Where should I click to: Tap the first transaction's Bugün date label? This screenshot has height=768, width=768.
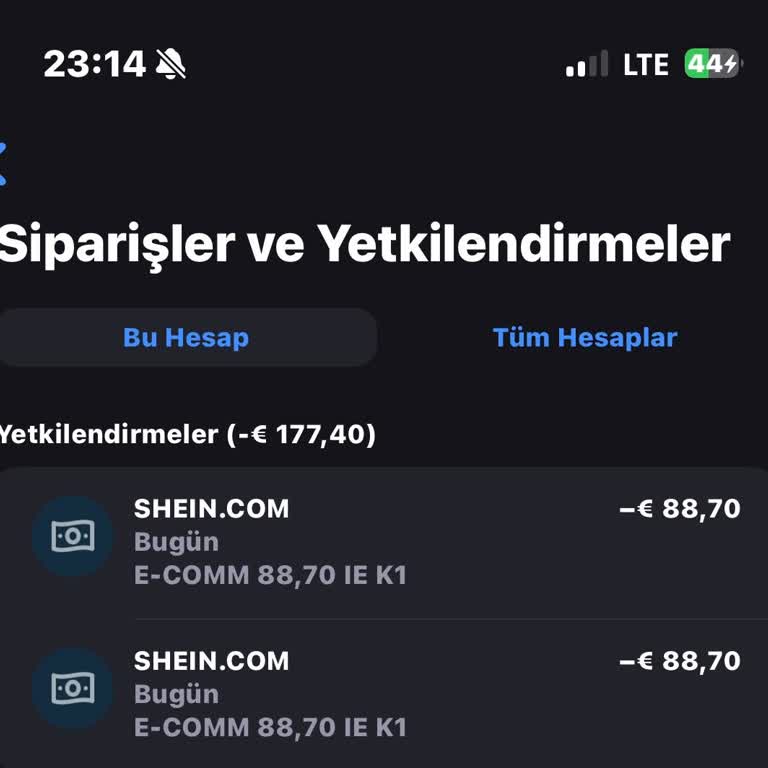pos(176,542)
